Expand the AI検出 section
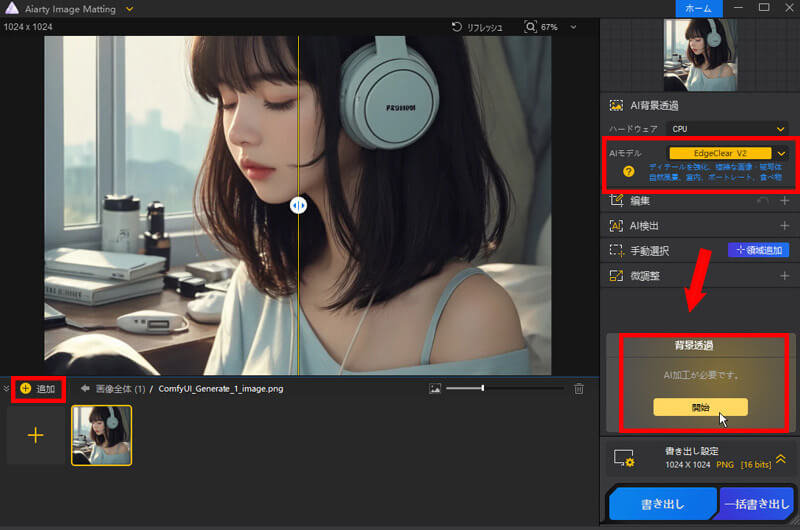The image size is (800, 530). pyautogui.click(x=784, y=225)
